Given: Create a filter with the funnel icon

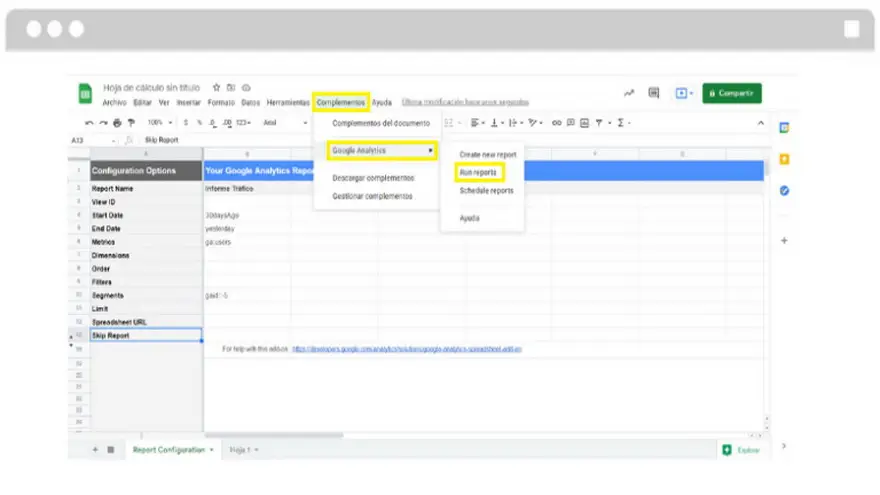Looking at the screenshot, I should 599,122.
